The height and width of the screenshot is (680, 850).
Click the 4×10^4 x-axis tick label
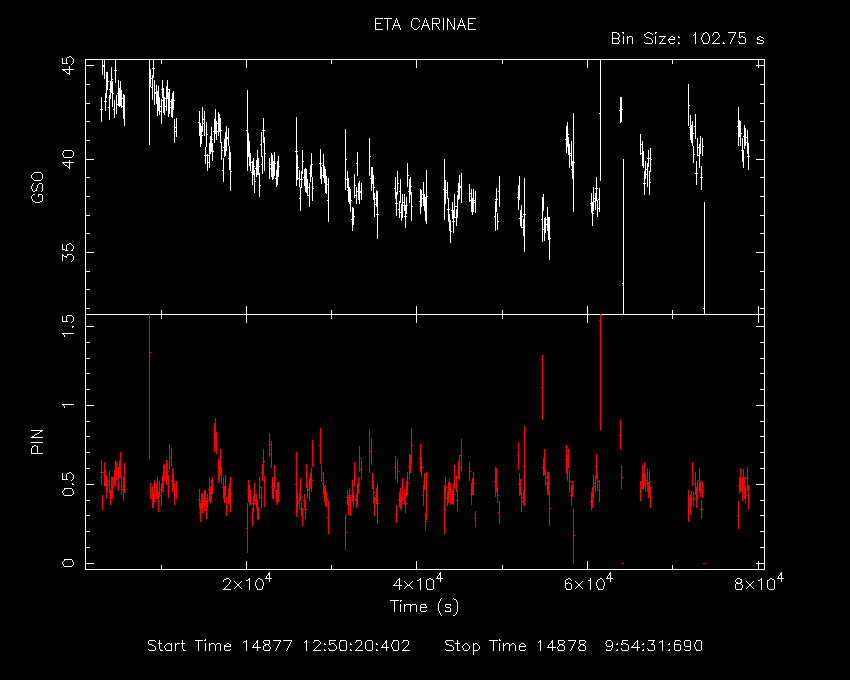418,583
